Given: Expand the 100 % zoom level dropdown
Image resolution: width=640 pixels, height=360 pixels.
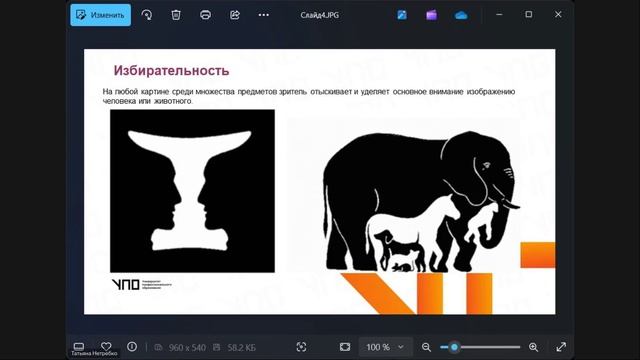Looking at the screenshot, I should pos(386,347).
